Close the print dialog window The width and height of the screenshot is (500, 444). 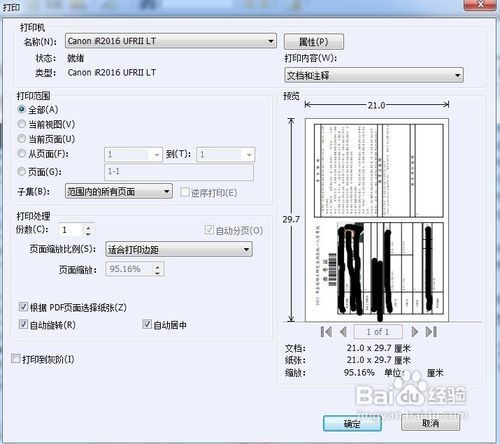click(480, 5)
